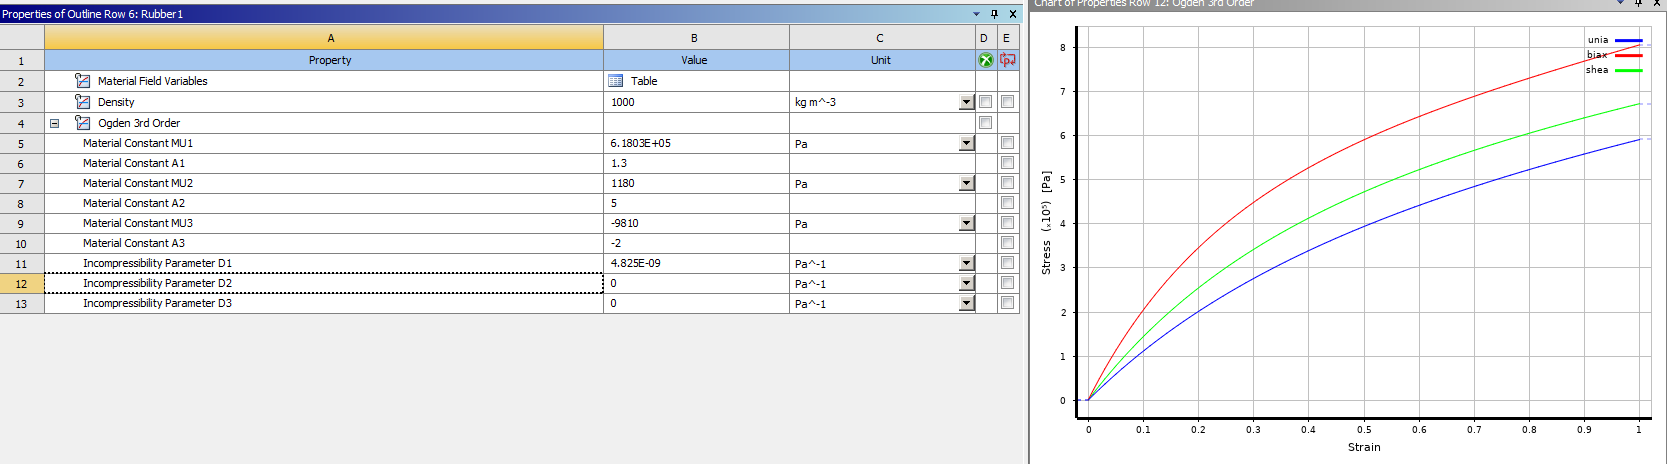Click the green suppress icon in column D header
The height and width of the screenshot is (464, 1667).
[x=985, y=60]
